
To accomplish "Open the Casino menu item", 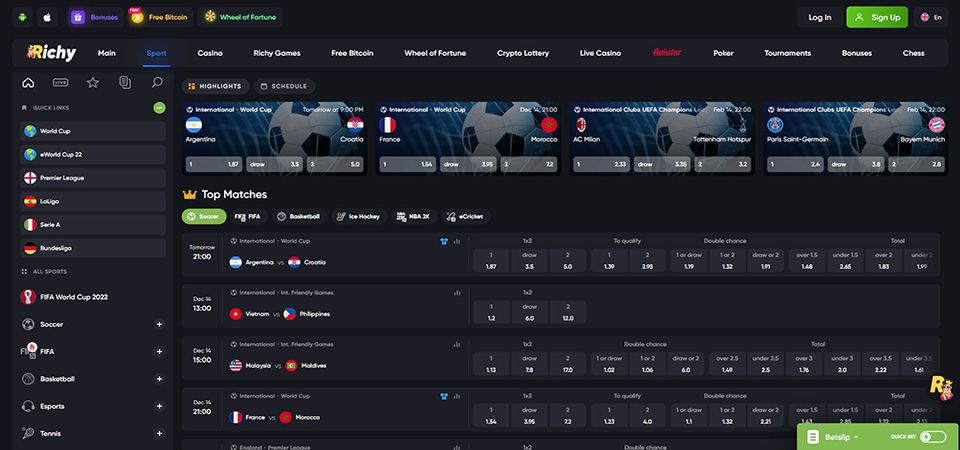I will click(x=210, y=53).
